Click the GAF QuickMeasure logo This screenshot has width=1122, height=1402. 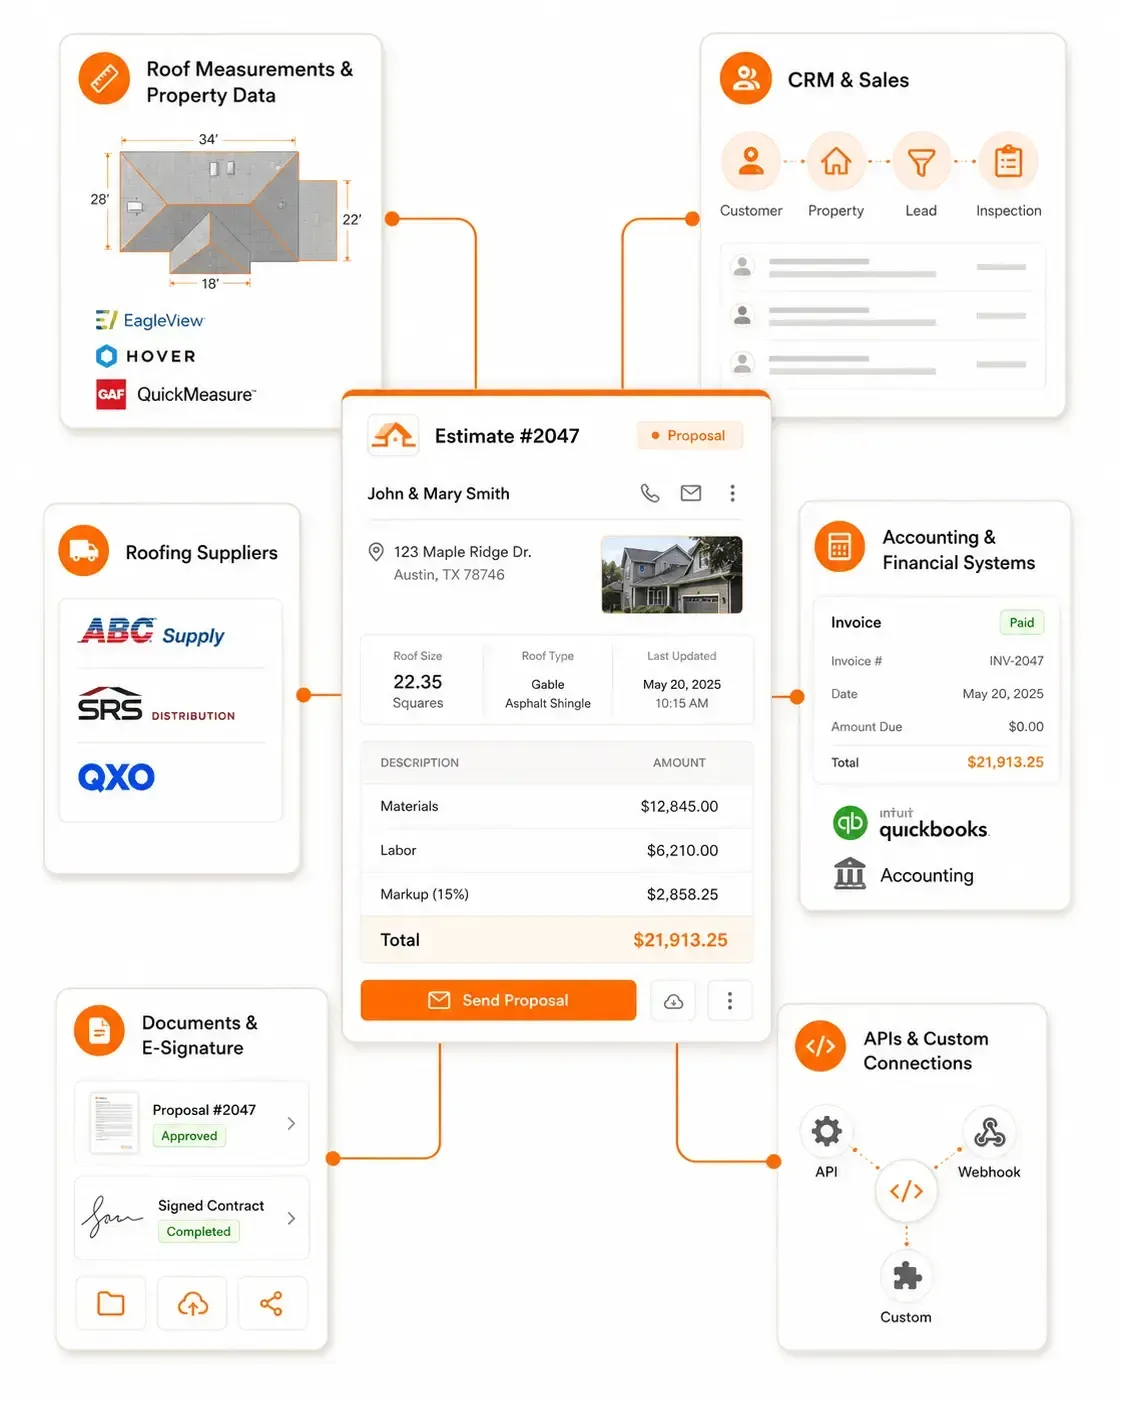[x=176, y=394]
